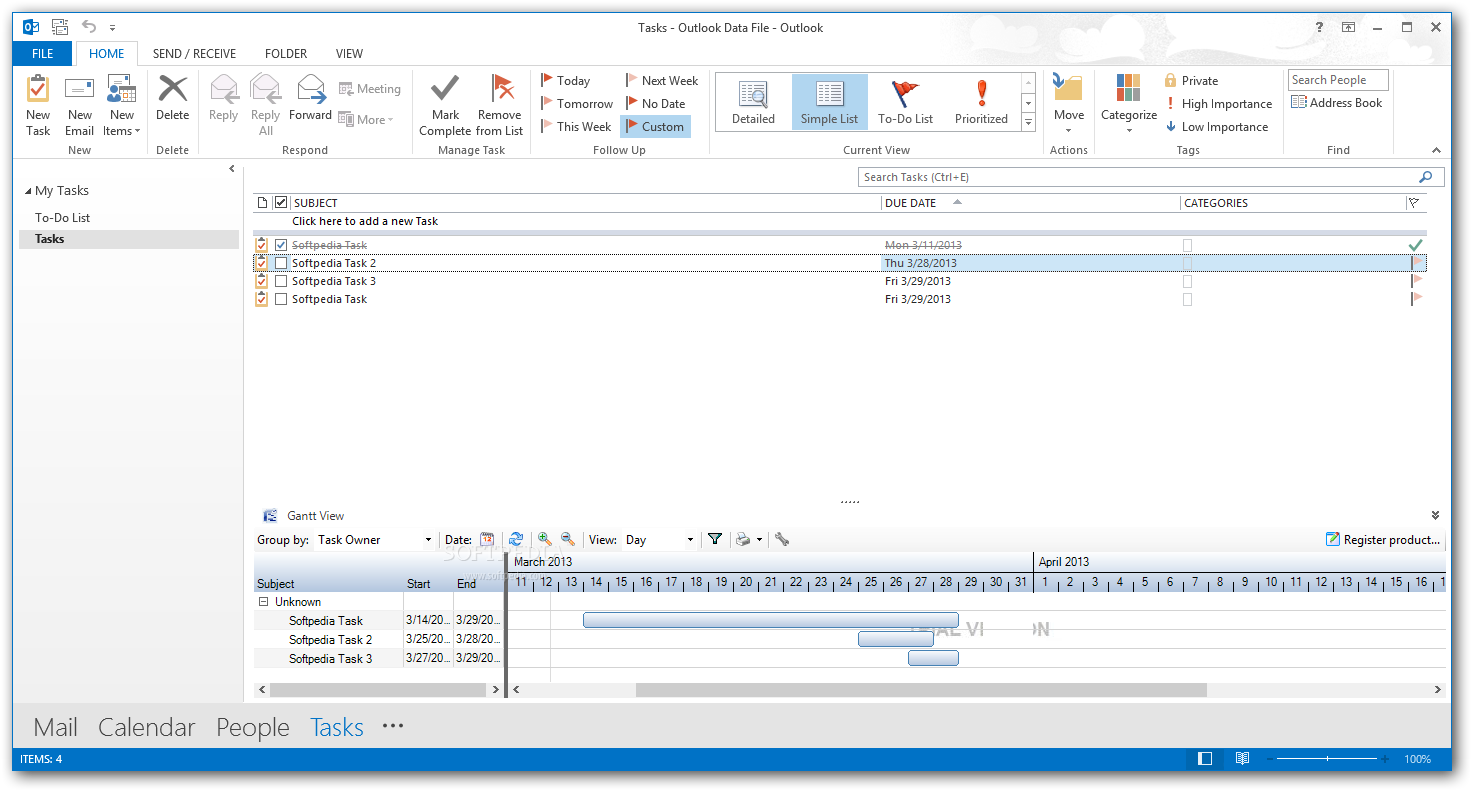Click Remove from List flag icon
Screen dimensions: 1472x791
tap(499, 106)
